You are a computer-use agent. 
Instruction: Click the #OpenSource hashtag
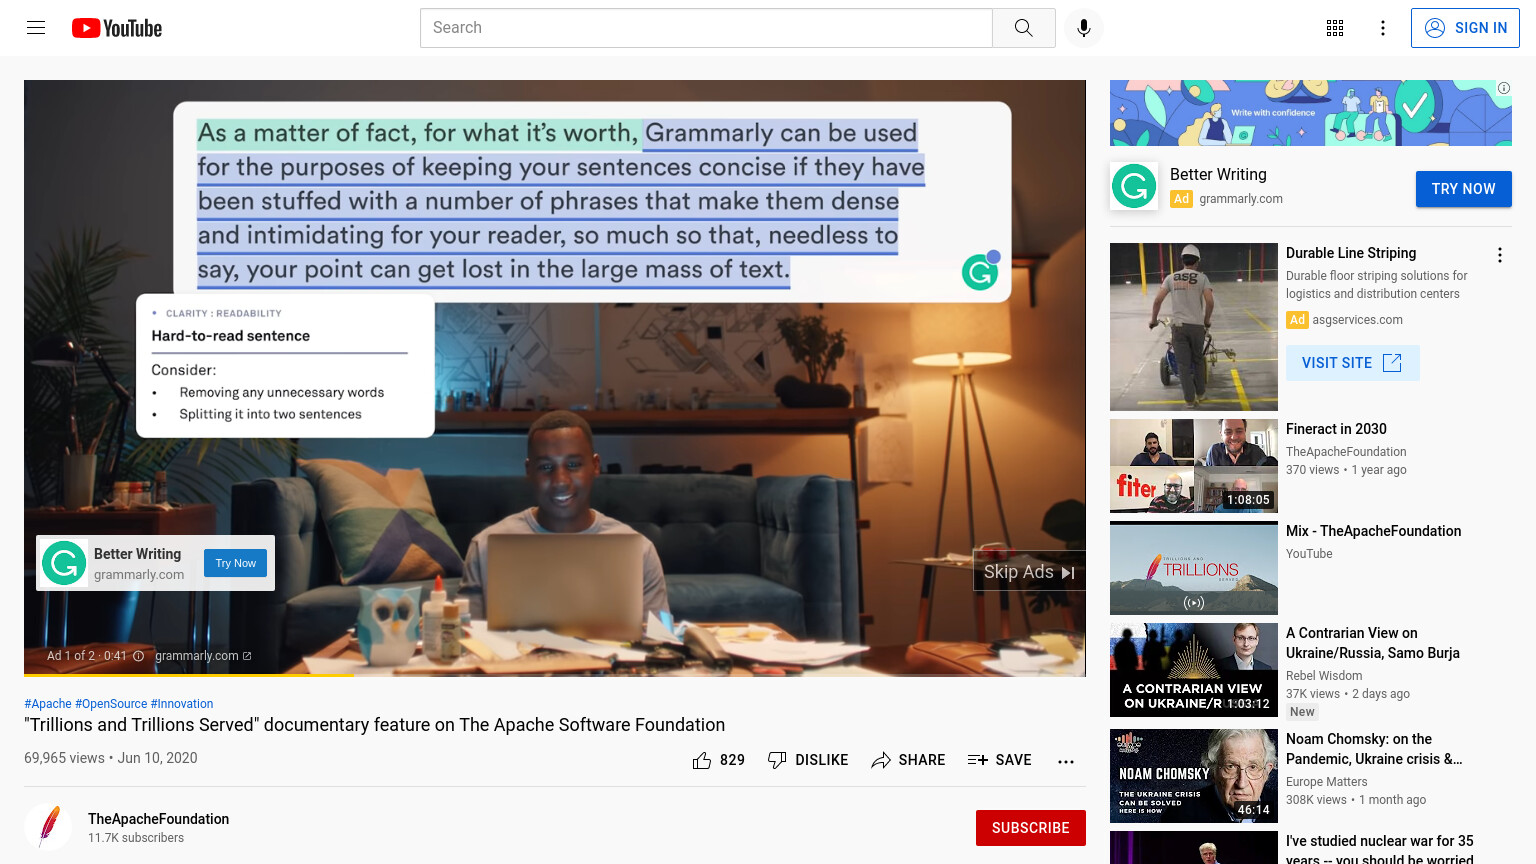point(111,704)
